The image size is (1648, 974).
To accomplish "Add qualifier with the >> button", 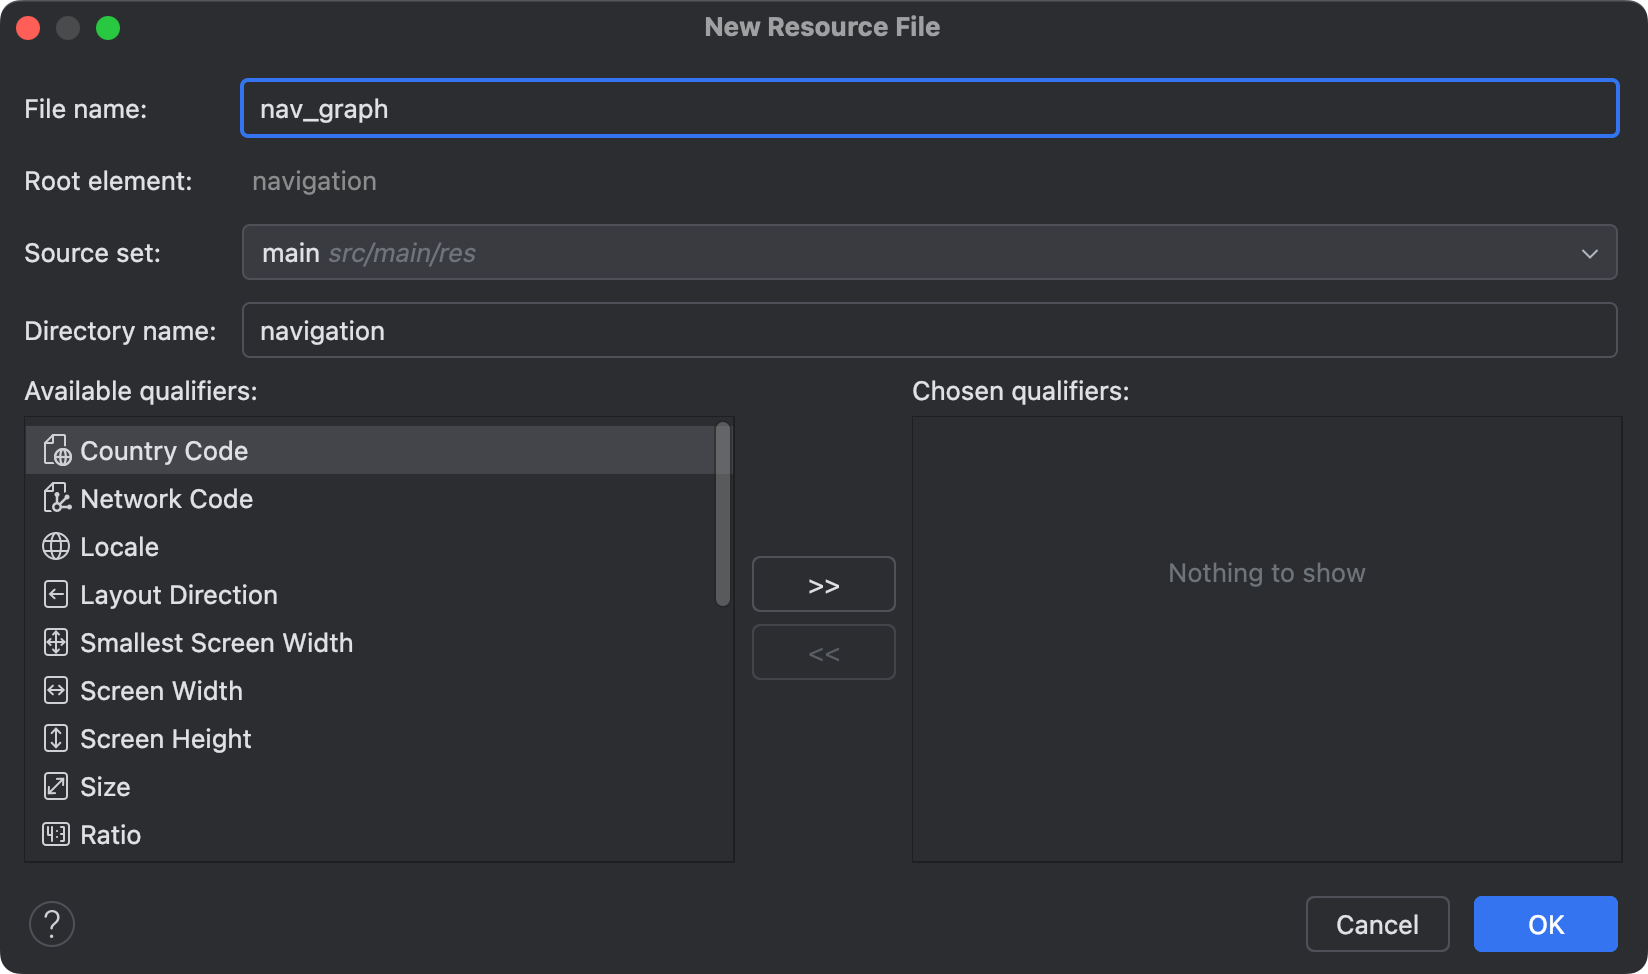I will [823, 585].
